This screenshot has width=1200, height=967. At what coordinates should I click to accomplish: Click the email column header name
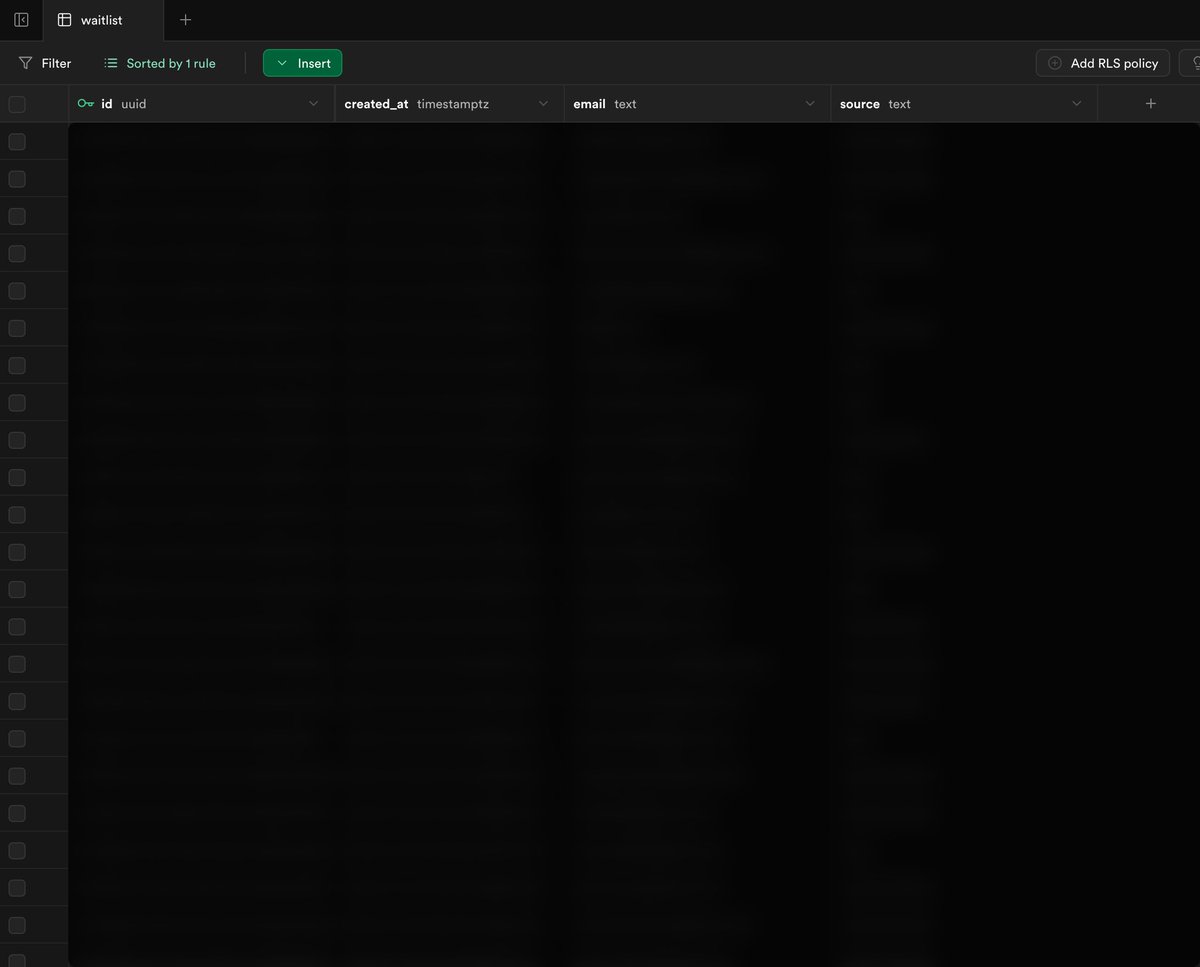point(589,104)
